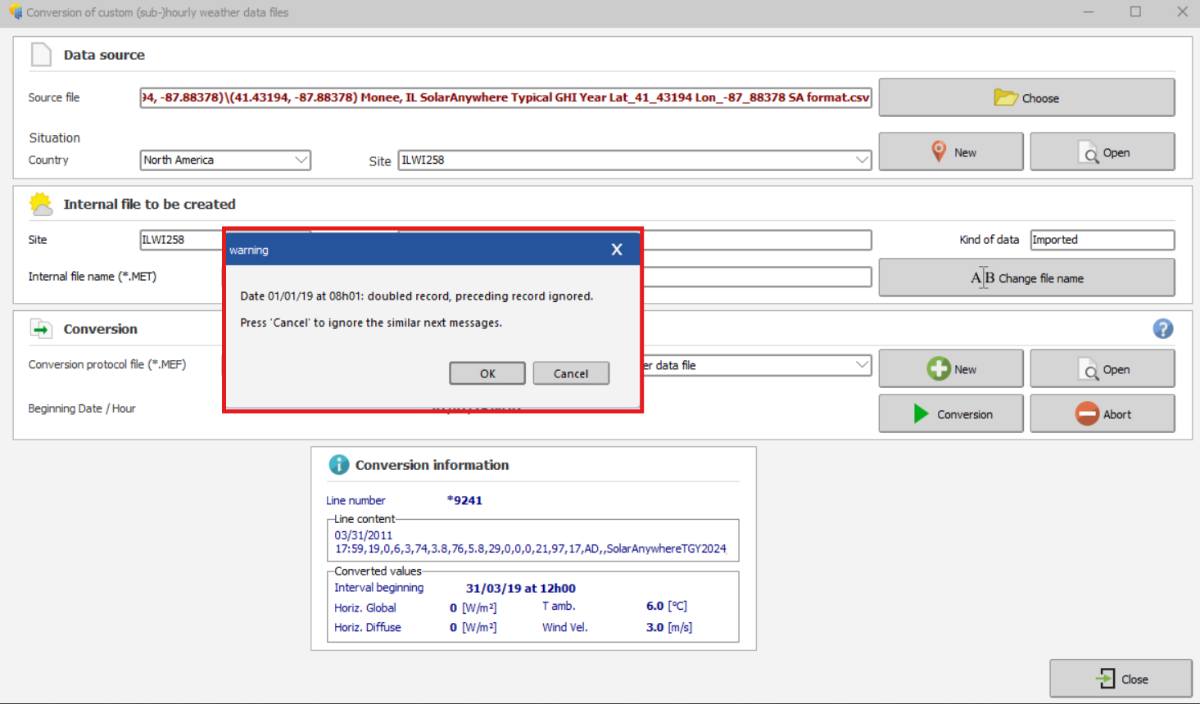
Task: Close the warning dialog with X
Action: [x=617, y=249]
